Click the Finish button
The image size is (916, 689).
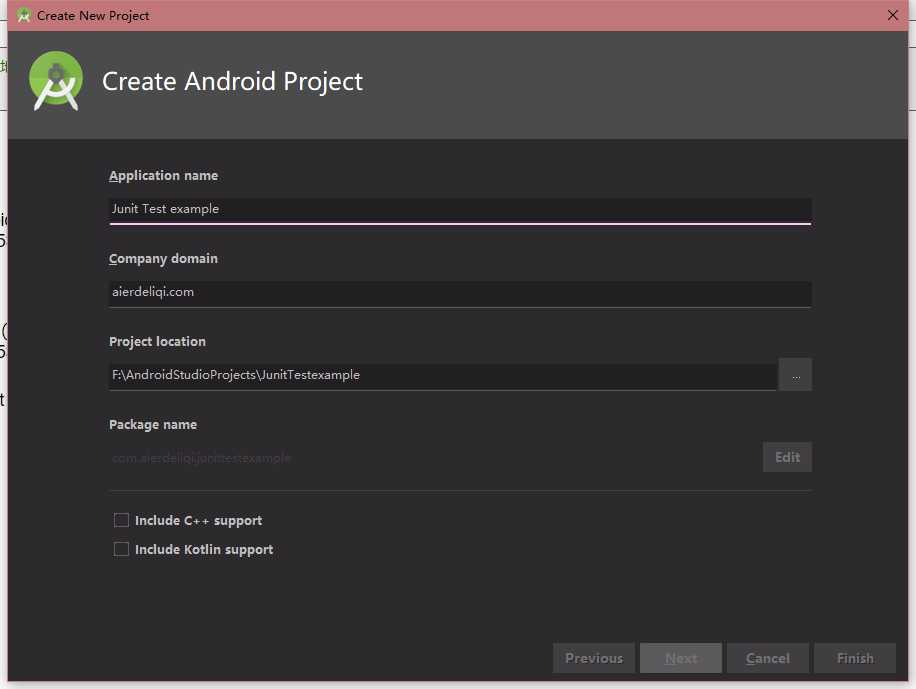pyautogui.click(x=855, y=658)
